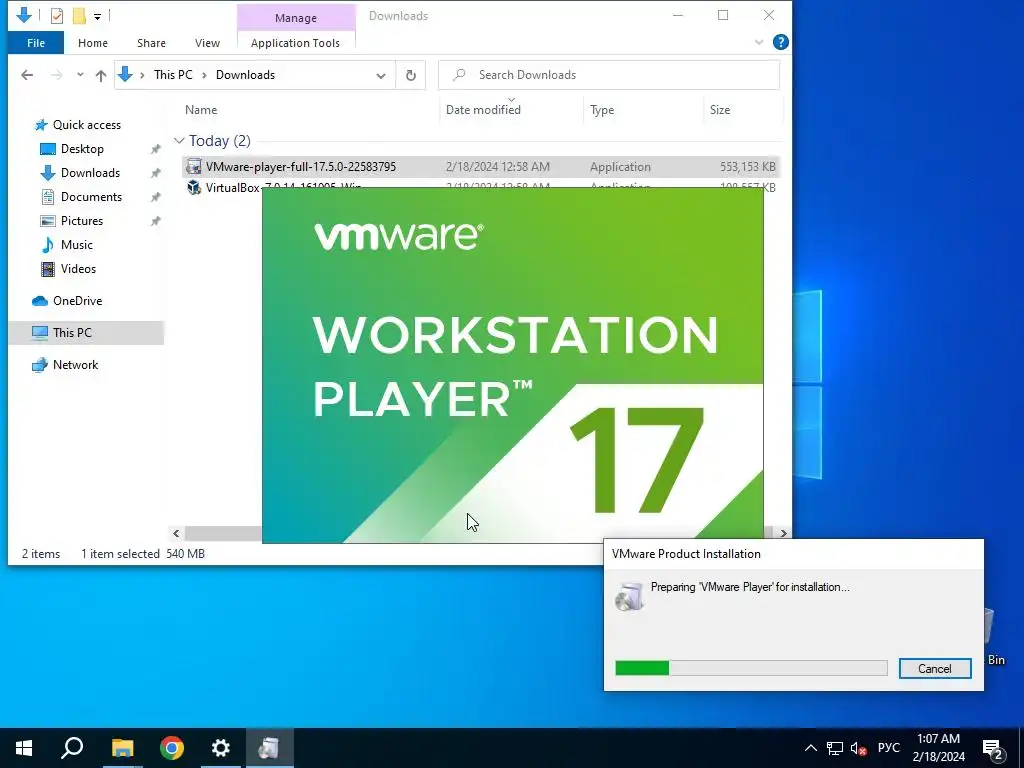The width and height of the screenshot is (1024, 768).
Task: Switch the РУС input language indicator
Action: (x=888, y=748)
